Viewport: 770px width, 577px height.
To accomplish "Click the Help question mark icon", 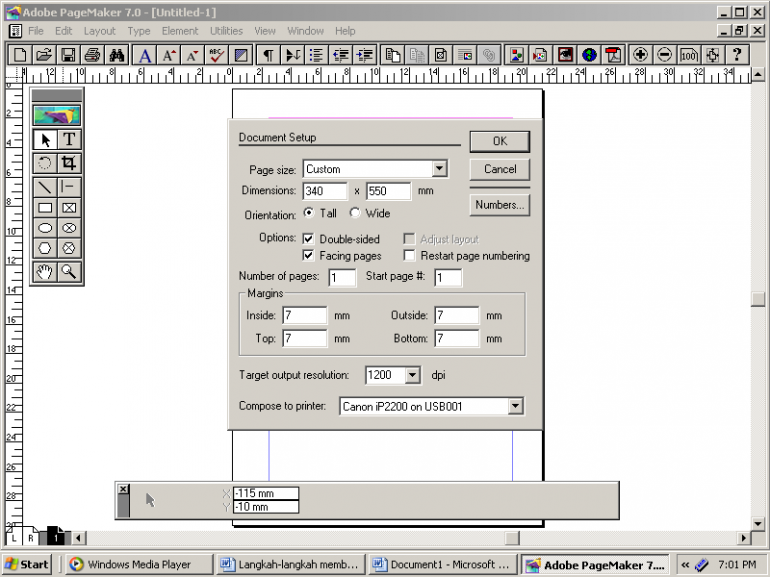I will tap(737, 55).
